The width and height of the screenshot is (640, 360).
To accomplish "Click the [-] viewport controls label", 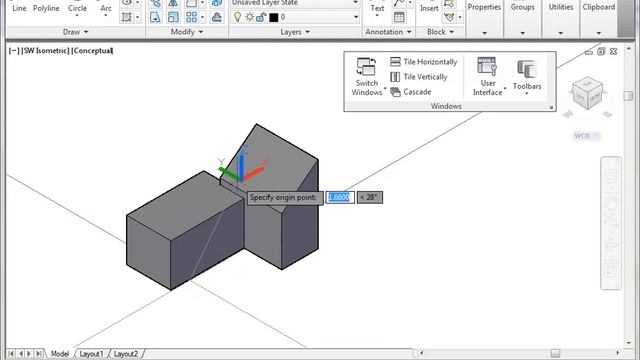I will pyautogui.click(x=14, y=51).
